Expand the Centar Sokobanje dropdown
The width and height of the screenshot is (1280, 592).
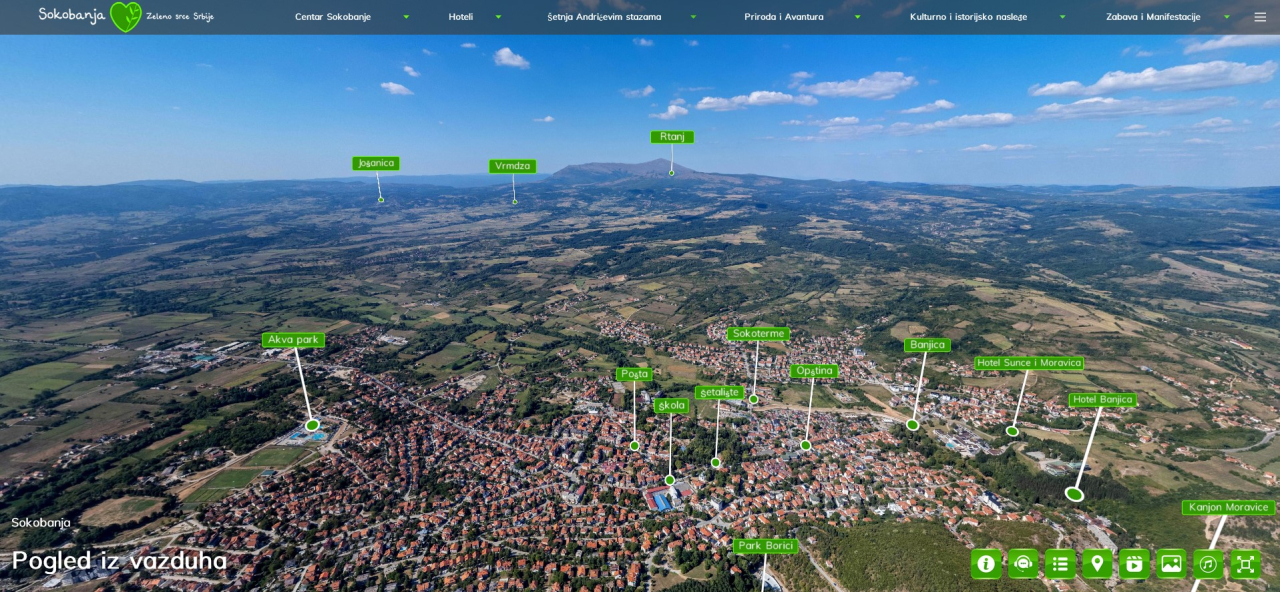pos(352,17)
